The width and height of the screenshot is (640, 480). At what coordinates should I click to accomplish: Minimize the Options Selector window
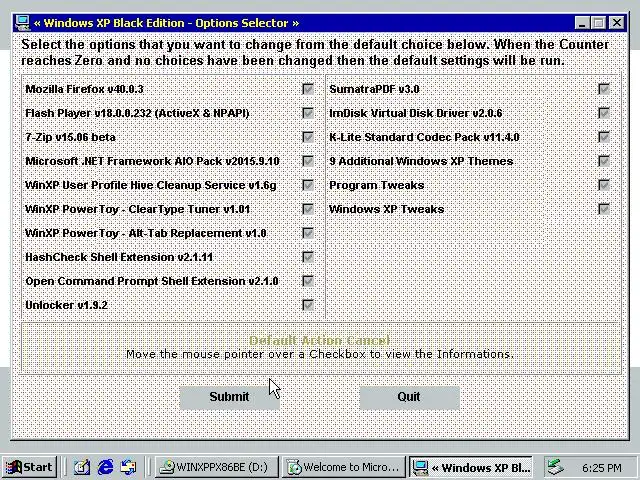(582, 23)
